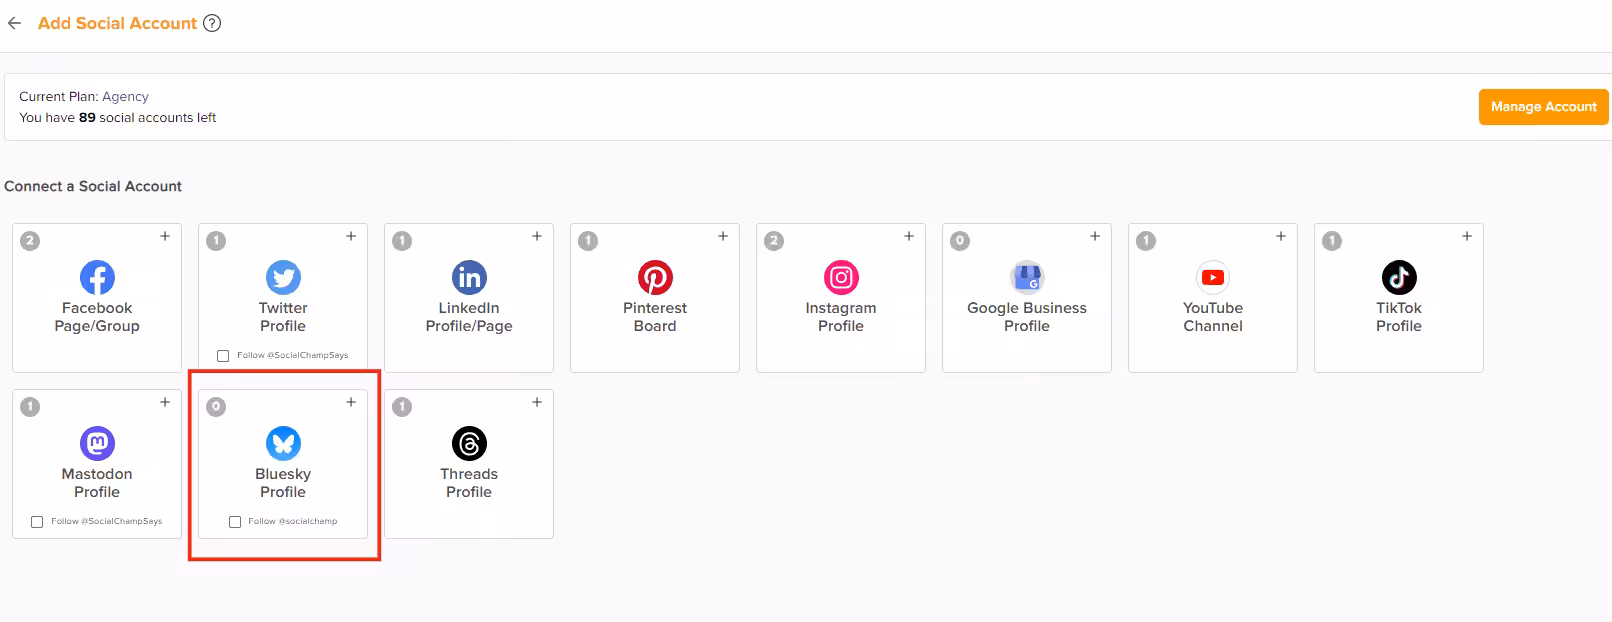Image resolution: width=1612 pixels, height=622 pixels.
Task: Click the Pinterest connected count badge
Action: click(588, 241)
